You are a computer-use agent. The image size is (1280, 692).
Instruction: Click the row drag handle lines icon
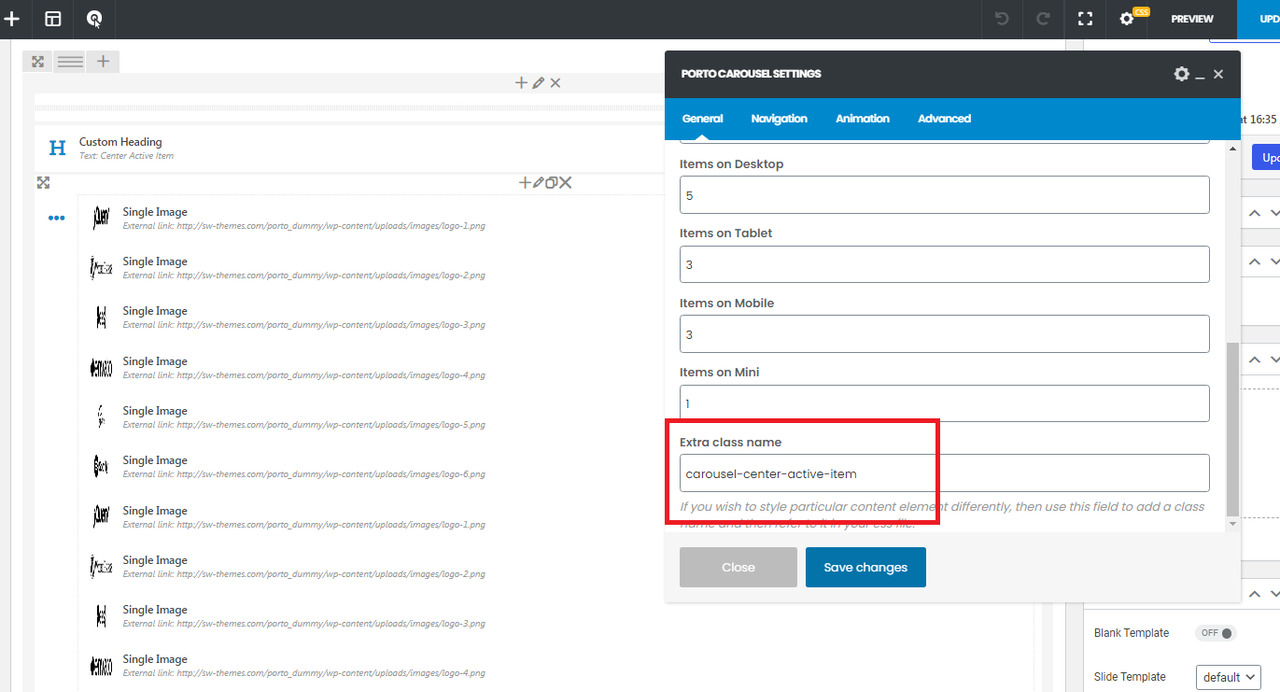point(70,62)
